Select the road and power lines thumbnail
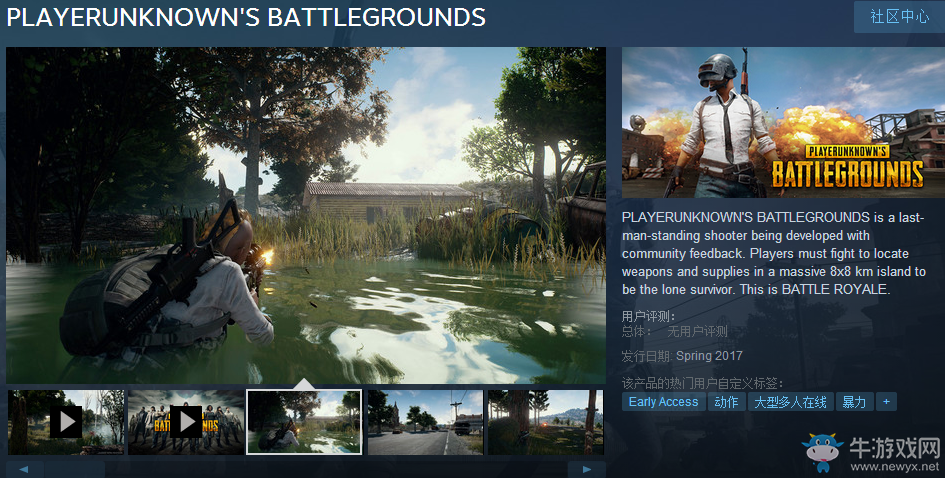Viewport: 945px width, 478px height. click(425, 422)
